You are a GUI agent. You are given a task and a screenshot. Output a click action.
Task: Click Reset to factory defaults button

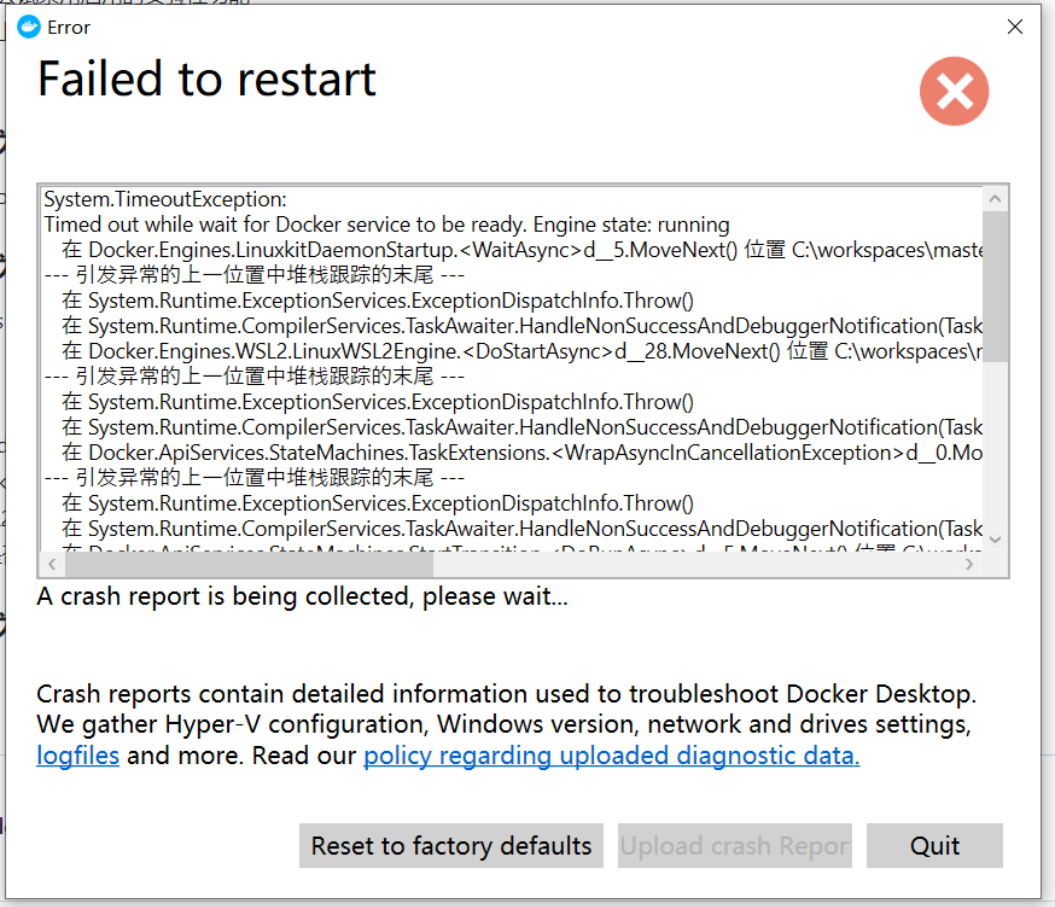point(451,845)
